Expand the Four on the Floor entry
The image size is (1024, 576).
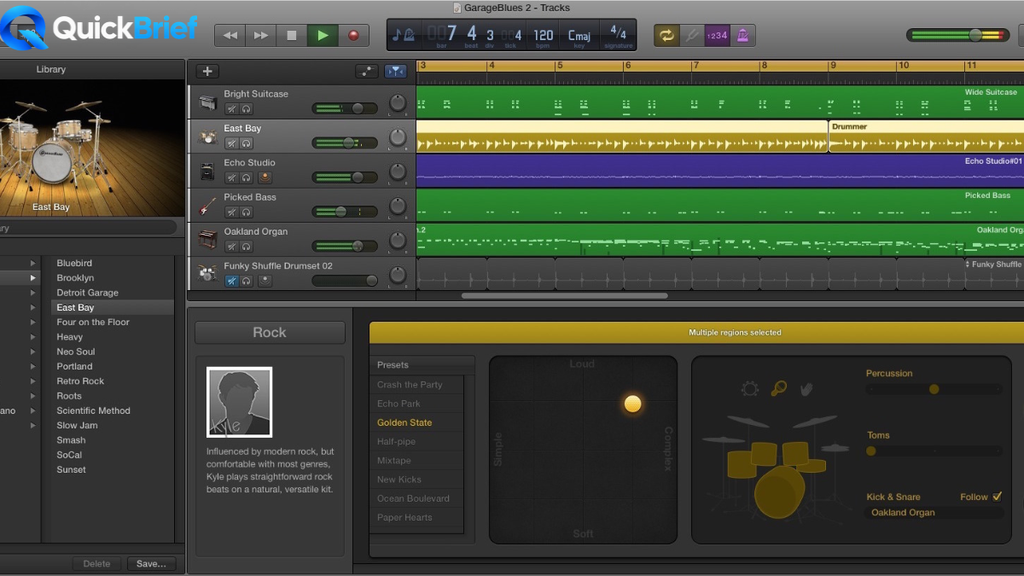coord(33,322)
